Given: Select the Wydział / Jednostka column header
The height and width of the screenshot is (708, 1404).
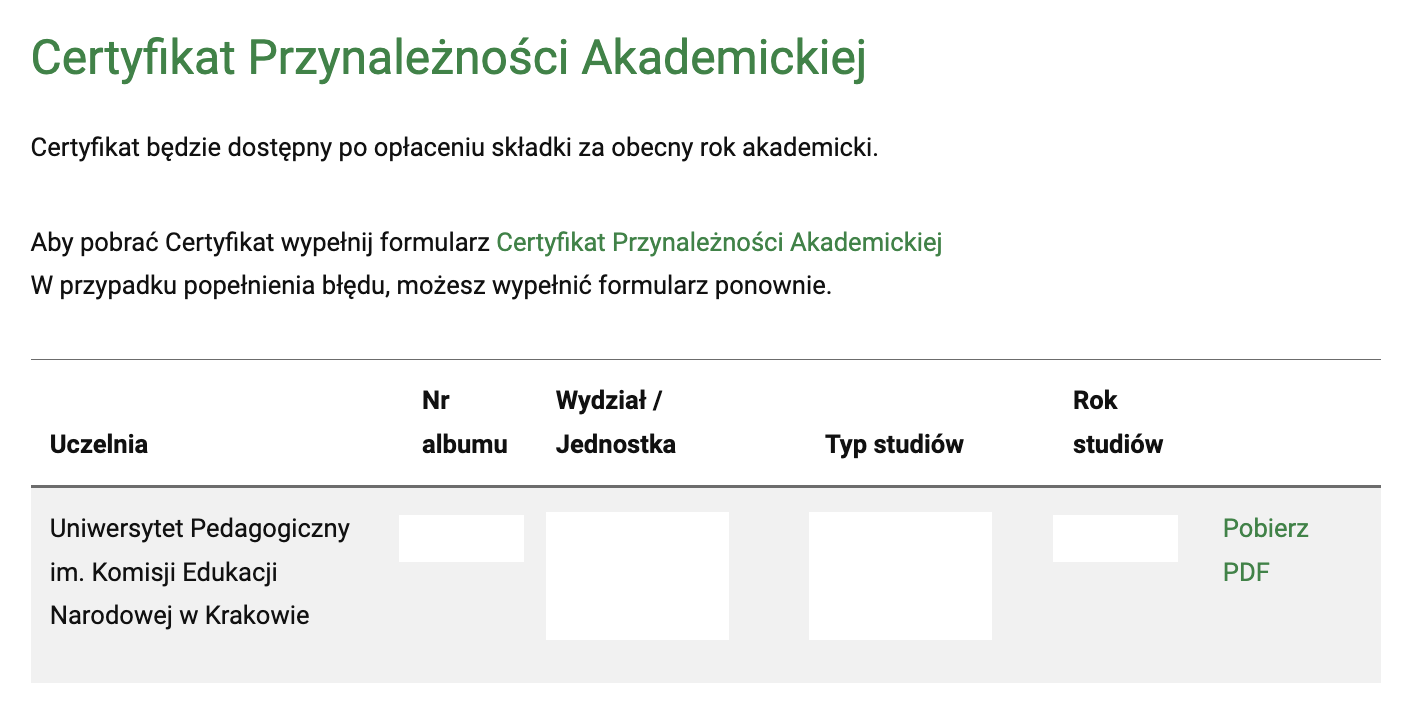Looking at the screenshot, I should click(x=615, y=423).
